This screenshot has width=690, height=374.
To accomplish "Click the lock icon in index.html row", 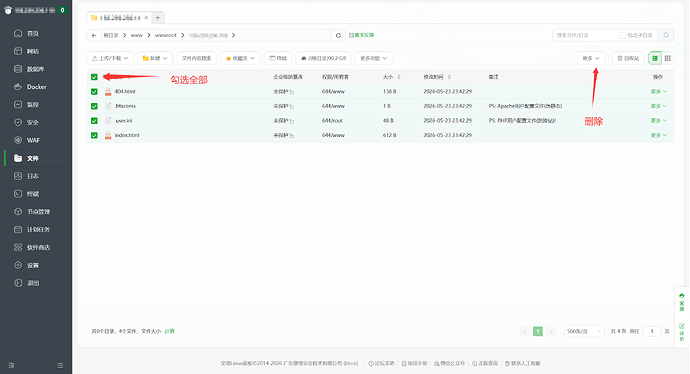I will click(x=291, y=136).
